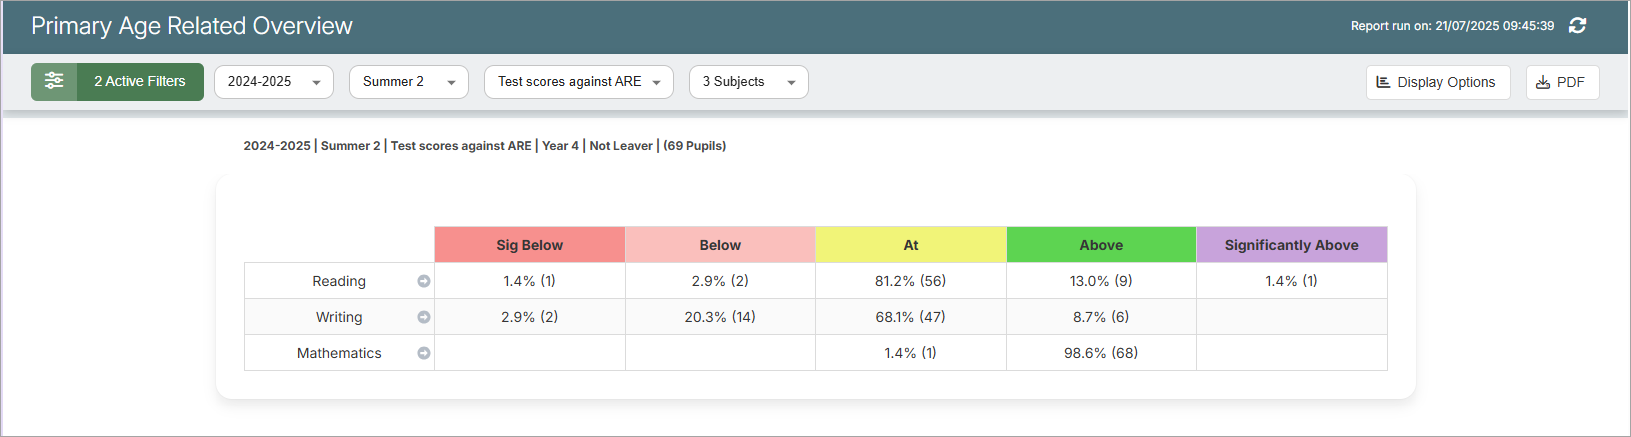Expand Test scores against ARE dropdown

click(578, 82)
